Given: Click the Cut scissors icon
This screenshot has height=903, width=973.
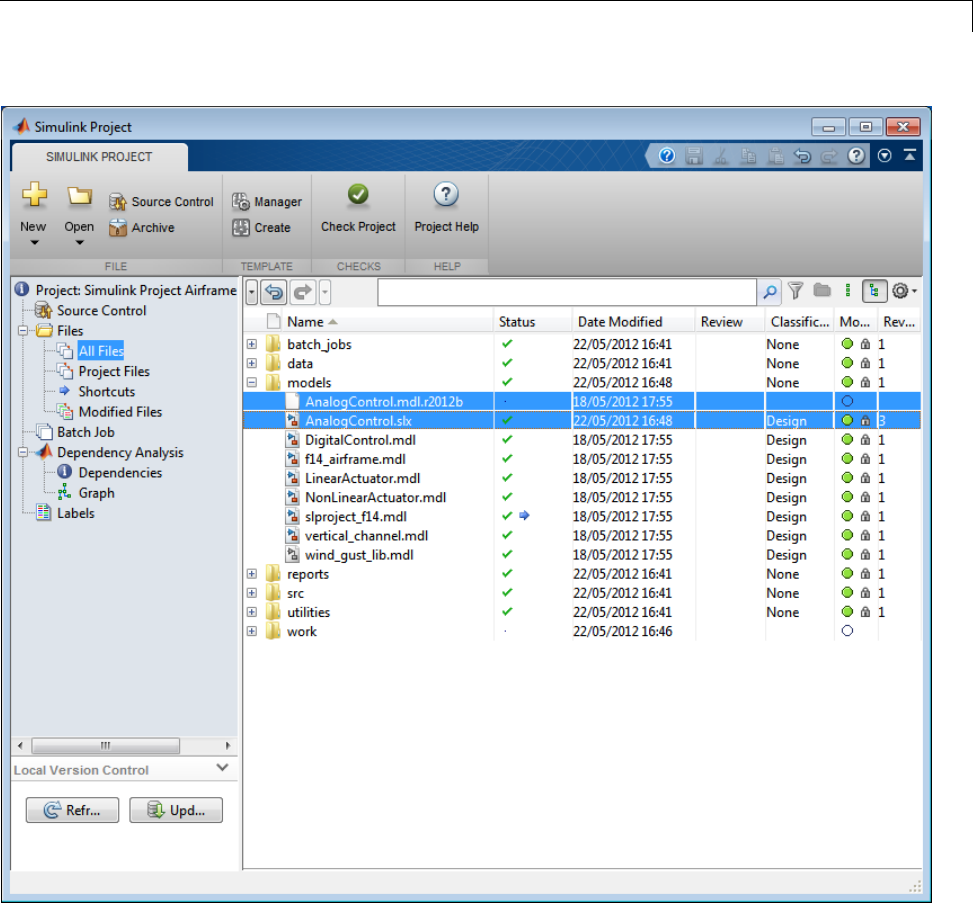Looking at the screenshot, I should point(721,156).
